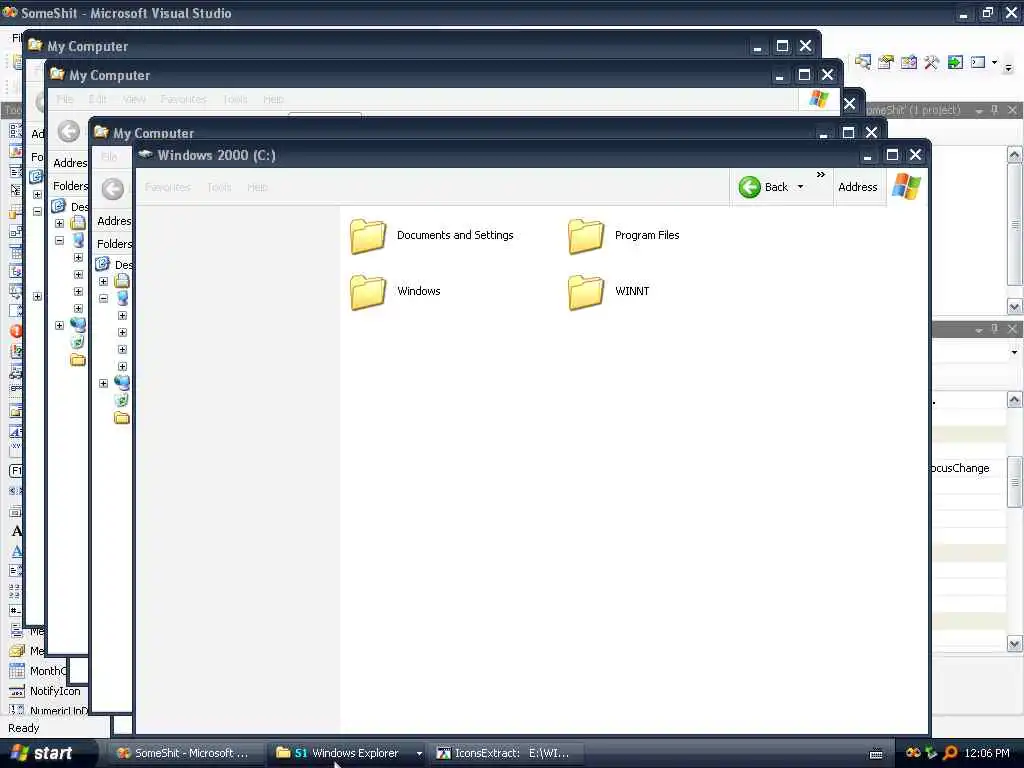Open View menu in the middle My Computer window
Viewport: 1024px width, 768px height.
tap(134, 99)
